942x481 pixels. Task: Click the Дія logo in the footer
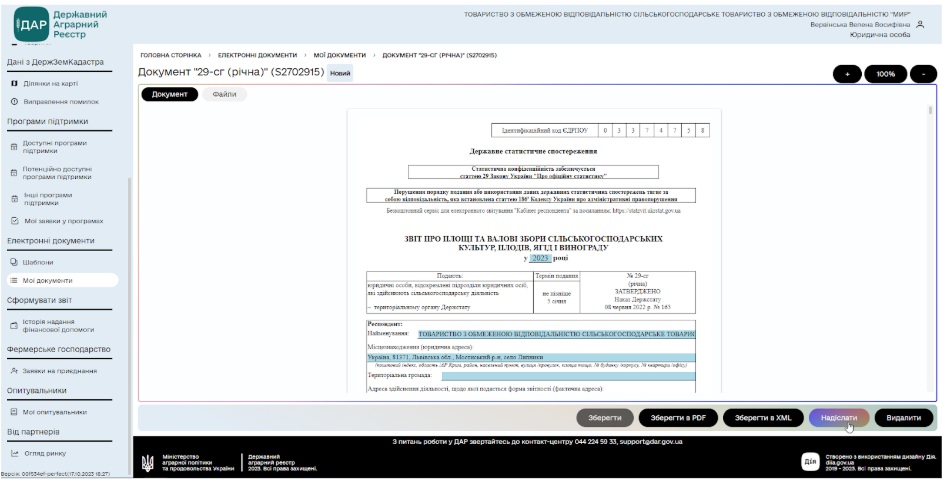click(810, 461)
